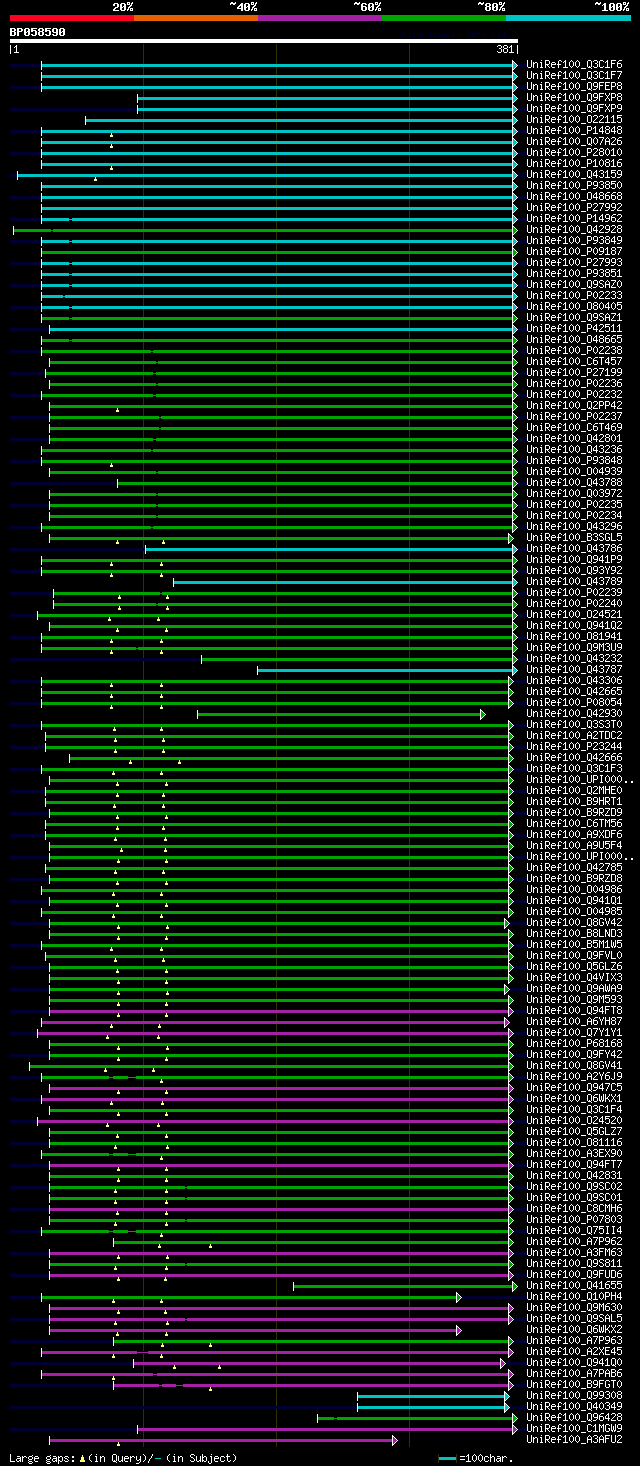Click the green ~80% identity legend segment
Viewport: 640px width, 1466px height.
444,18
